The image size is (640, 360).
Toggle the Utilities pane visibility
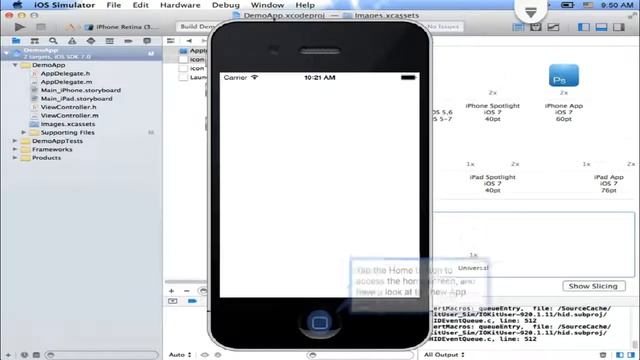[619, 27]
